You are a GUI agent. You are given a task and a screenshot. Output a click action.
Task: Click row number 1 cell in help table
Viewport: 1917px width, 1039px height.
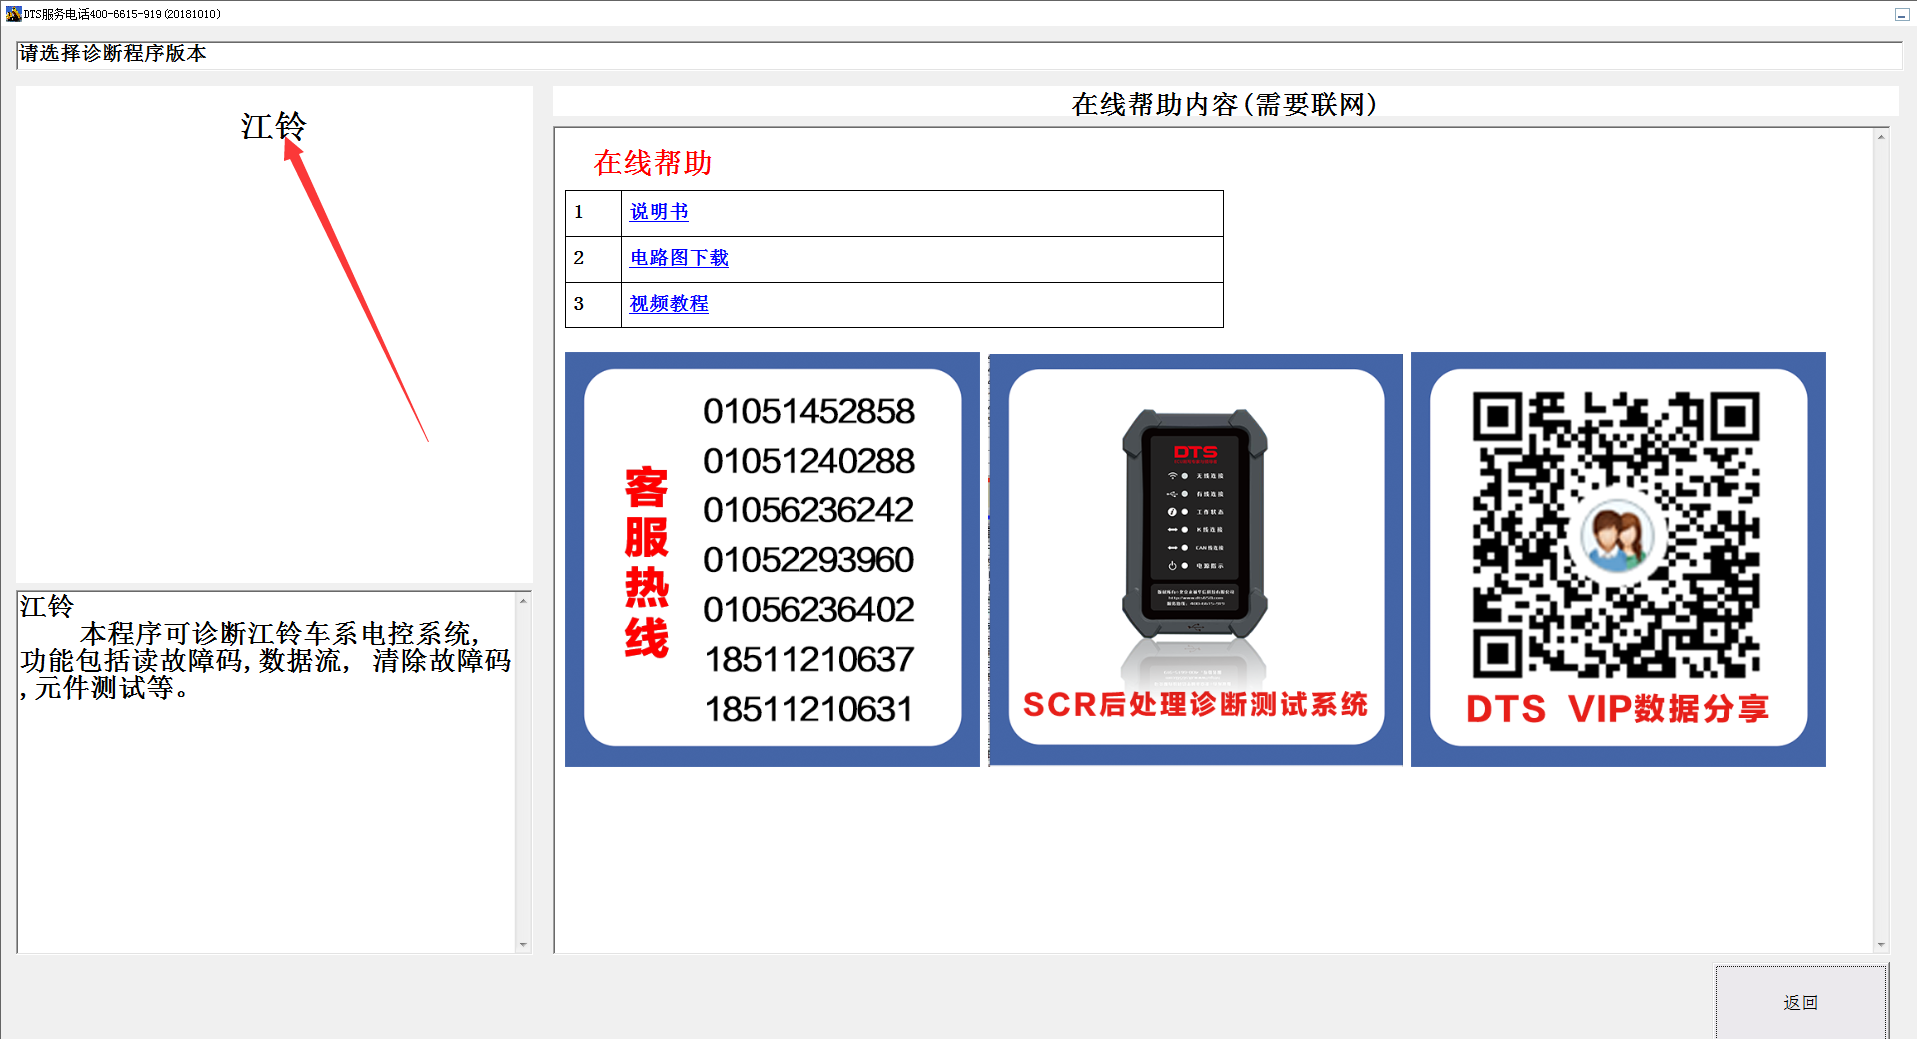tap(593, 213)
